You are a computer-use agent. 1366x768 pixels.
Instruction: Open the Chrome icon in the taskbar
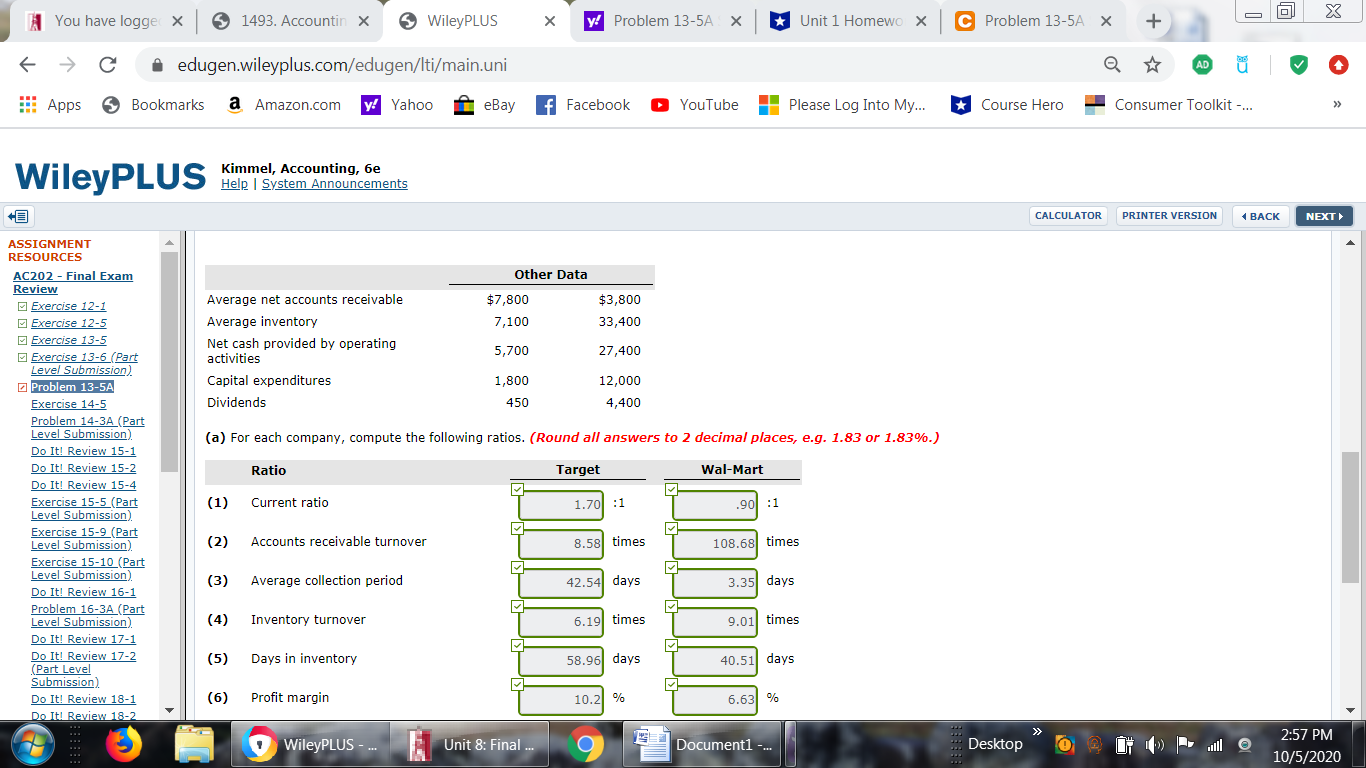(585, 744)
